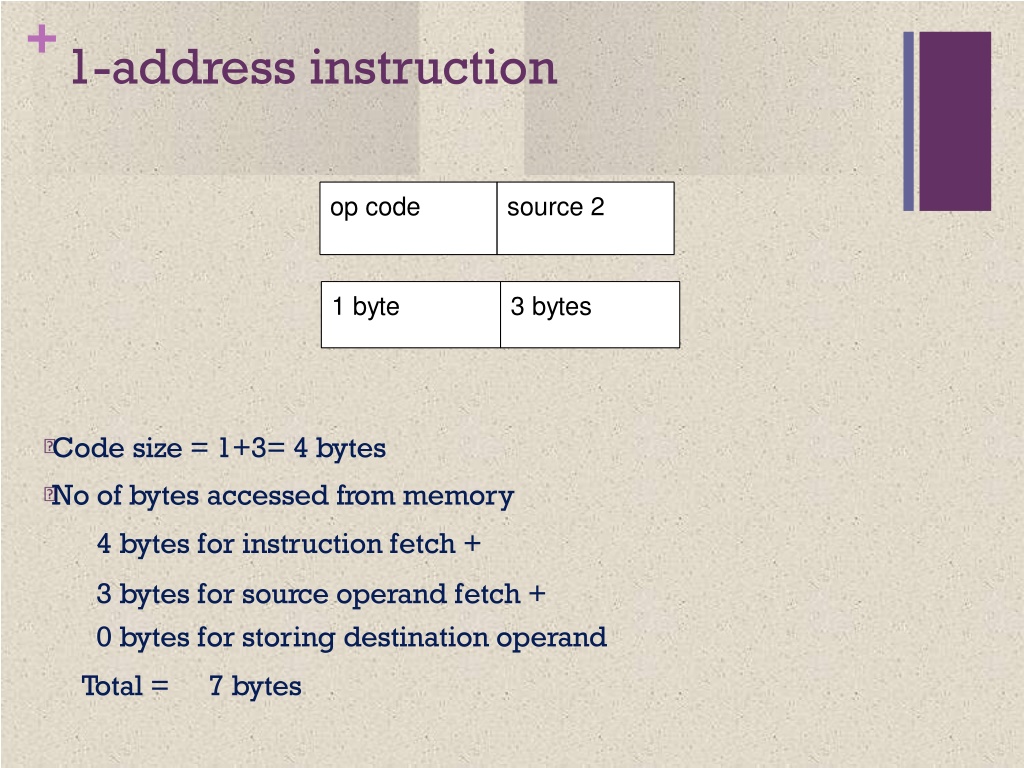Click "3 bytes for source operand fetch +"
Viewport: 1024px width, 768px height.
321,594
